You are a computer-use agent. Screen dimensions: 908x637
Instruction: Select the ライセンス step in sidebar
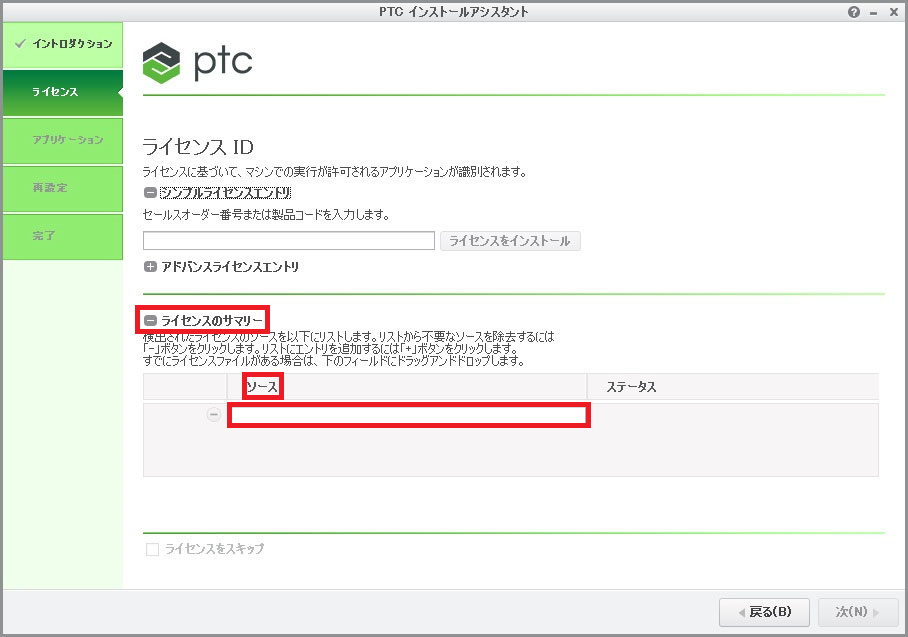[63, 93]
